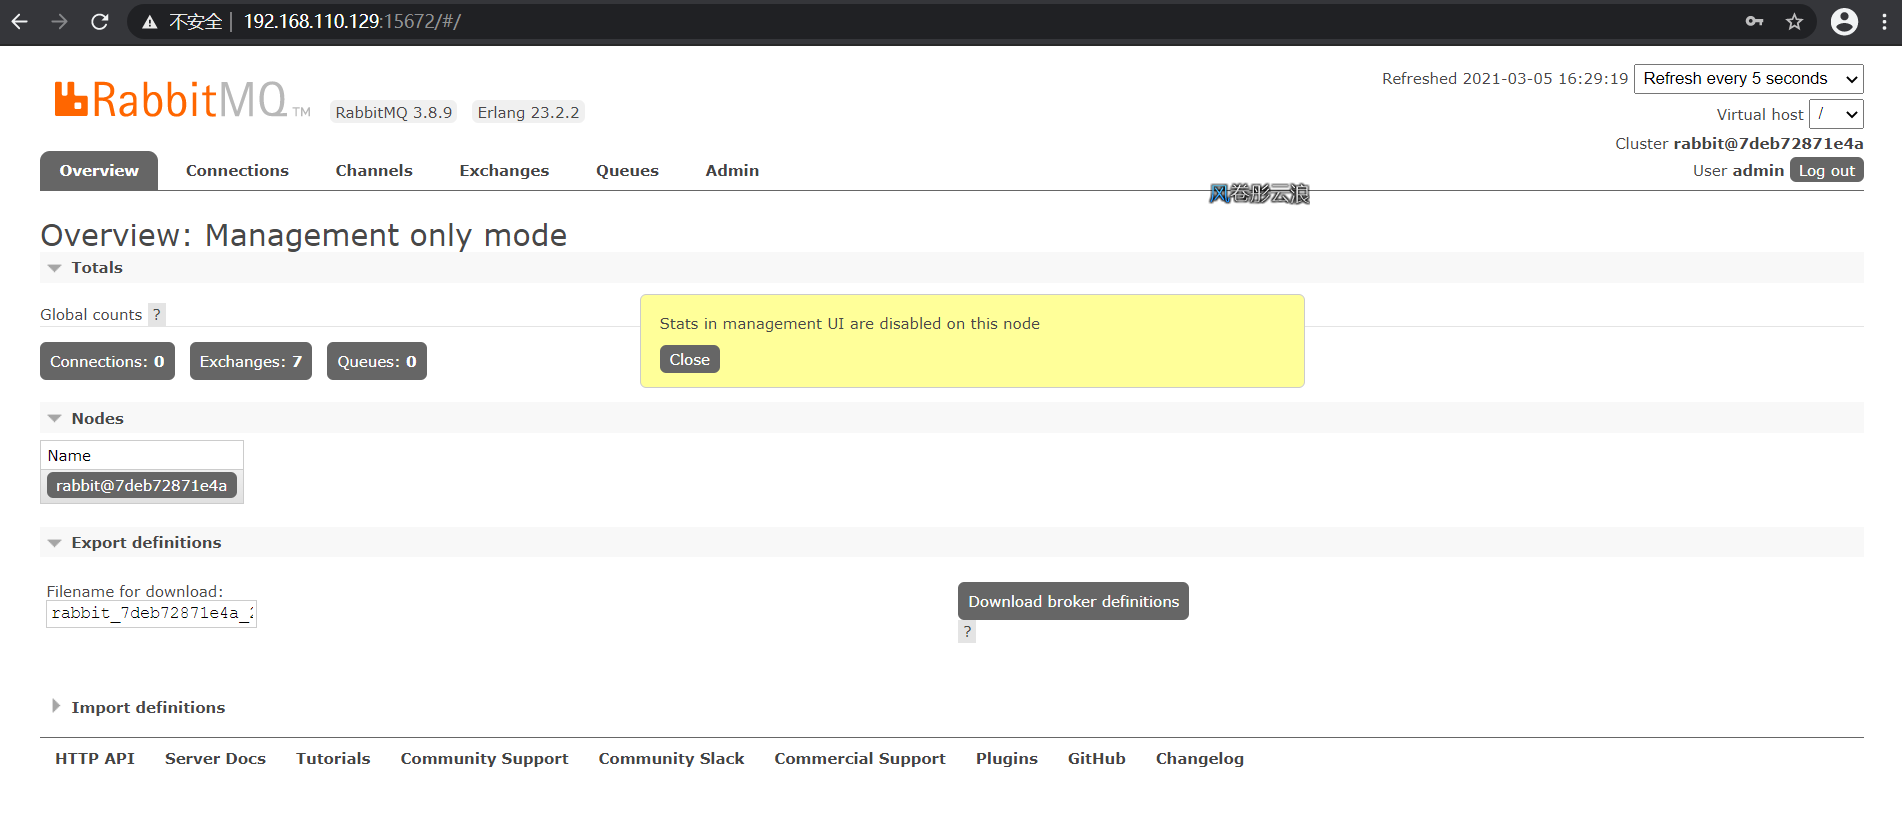Click the Erlang 23.2.2 version label

point(528,112)
